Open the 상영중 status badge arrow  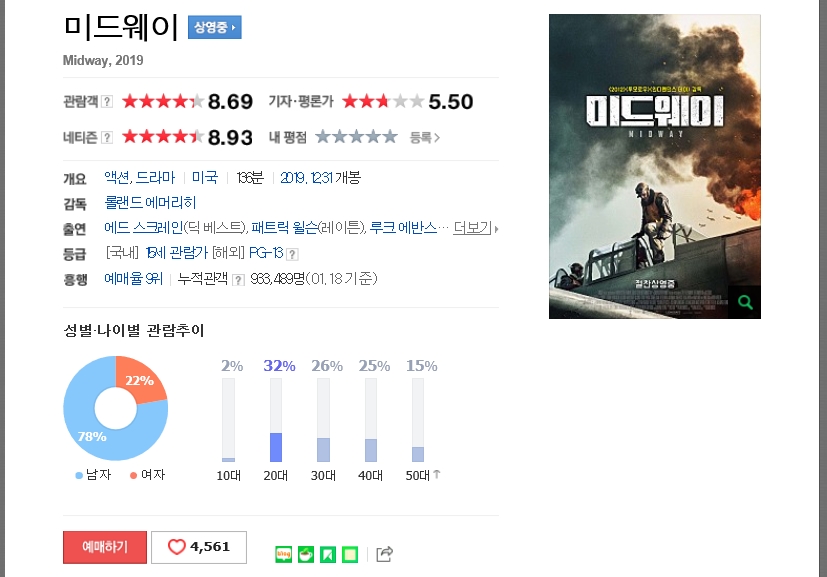pos(215,27)
